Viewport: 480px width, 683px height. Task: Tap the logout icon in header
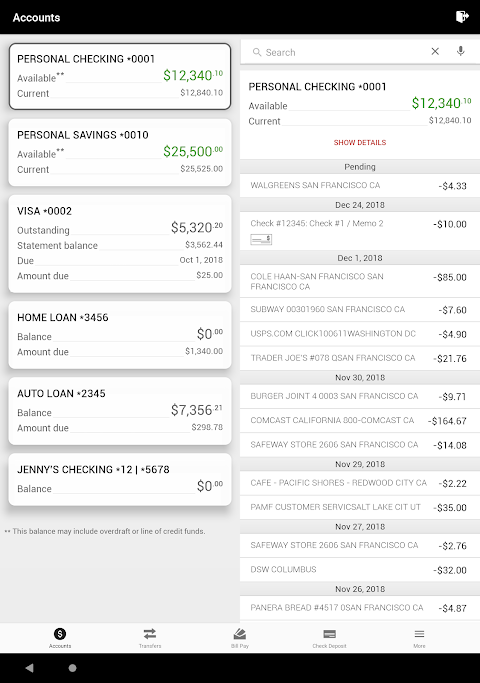pyautogui.click(x=462, y=17)
